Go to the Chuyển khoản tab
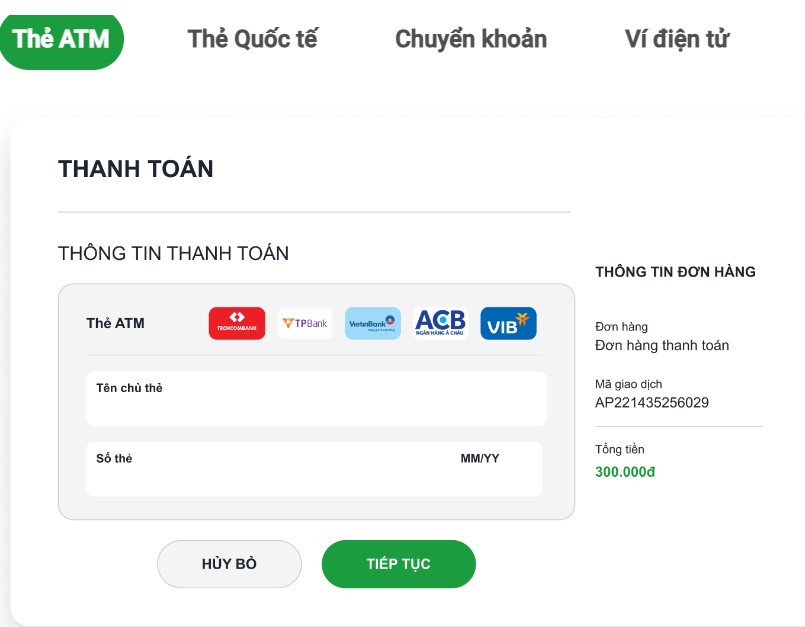This screenshot has height=627, width=805. [x=471, y=40]
